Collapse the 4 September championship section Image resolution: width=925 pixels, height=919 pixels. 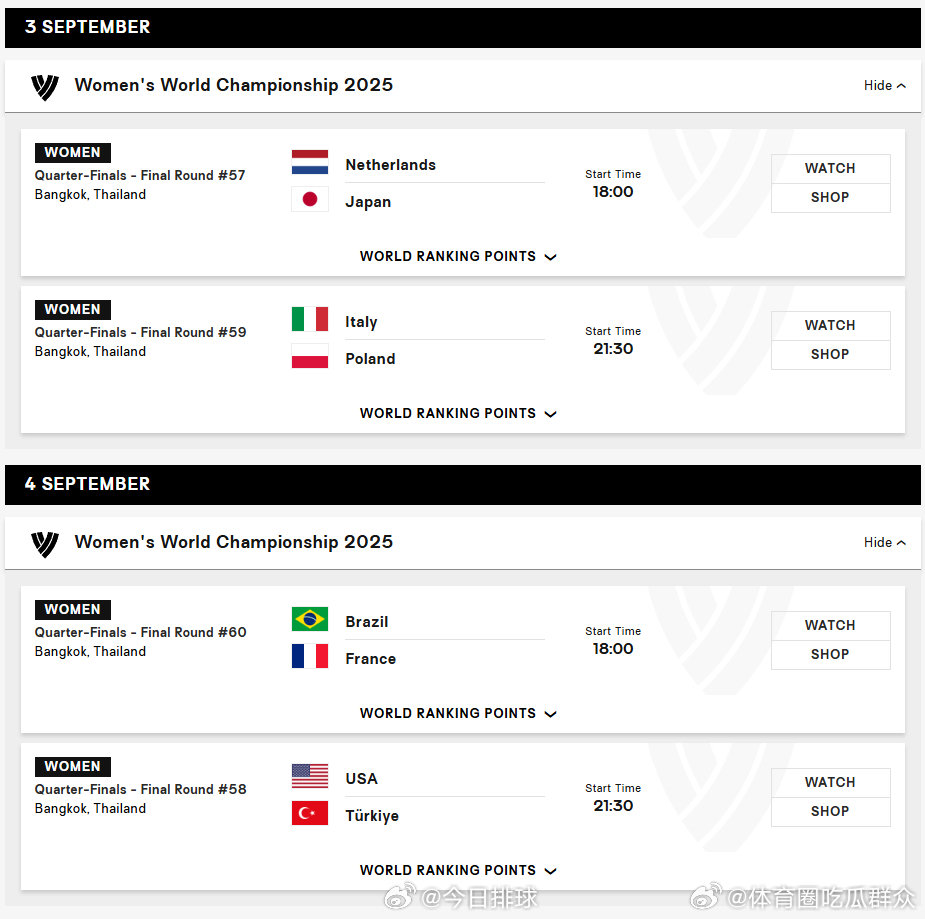tap(884, 543)
